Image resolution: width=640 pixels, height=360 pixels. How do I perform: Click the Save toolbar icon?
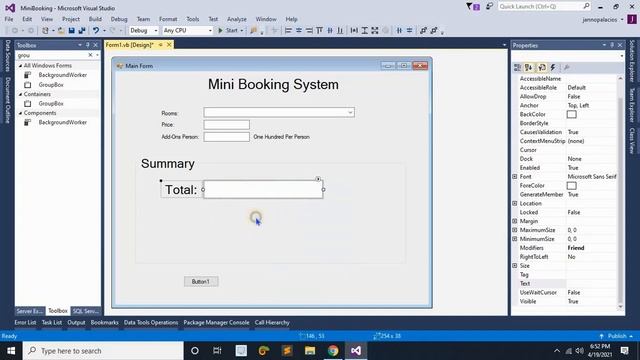71,30
